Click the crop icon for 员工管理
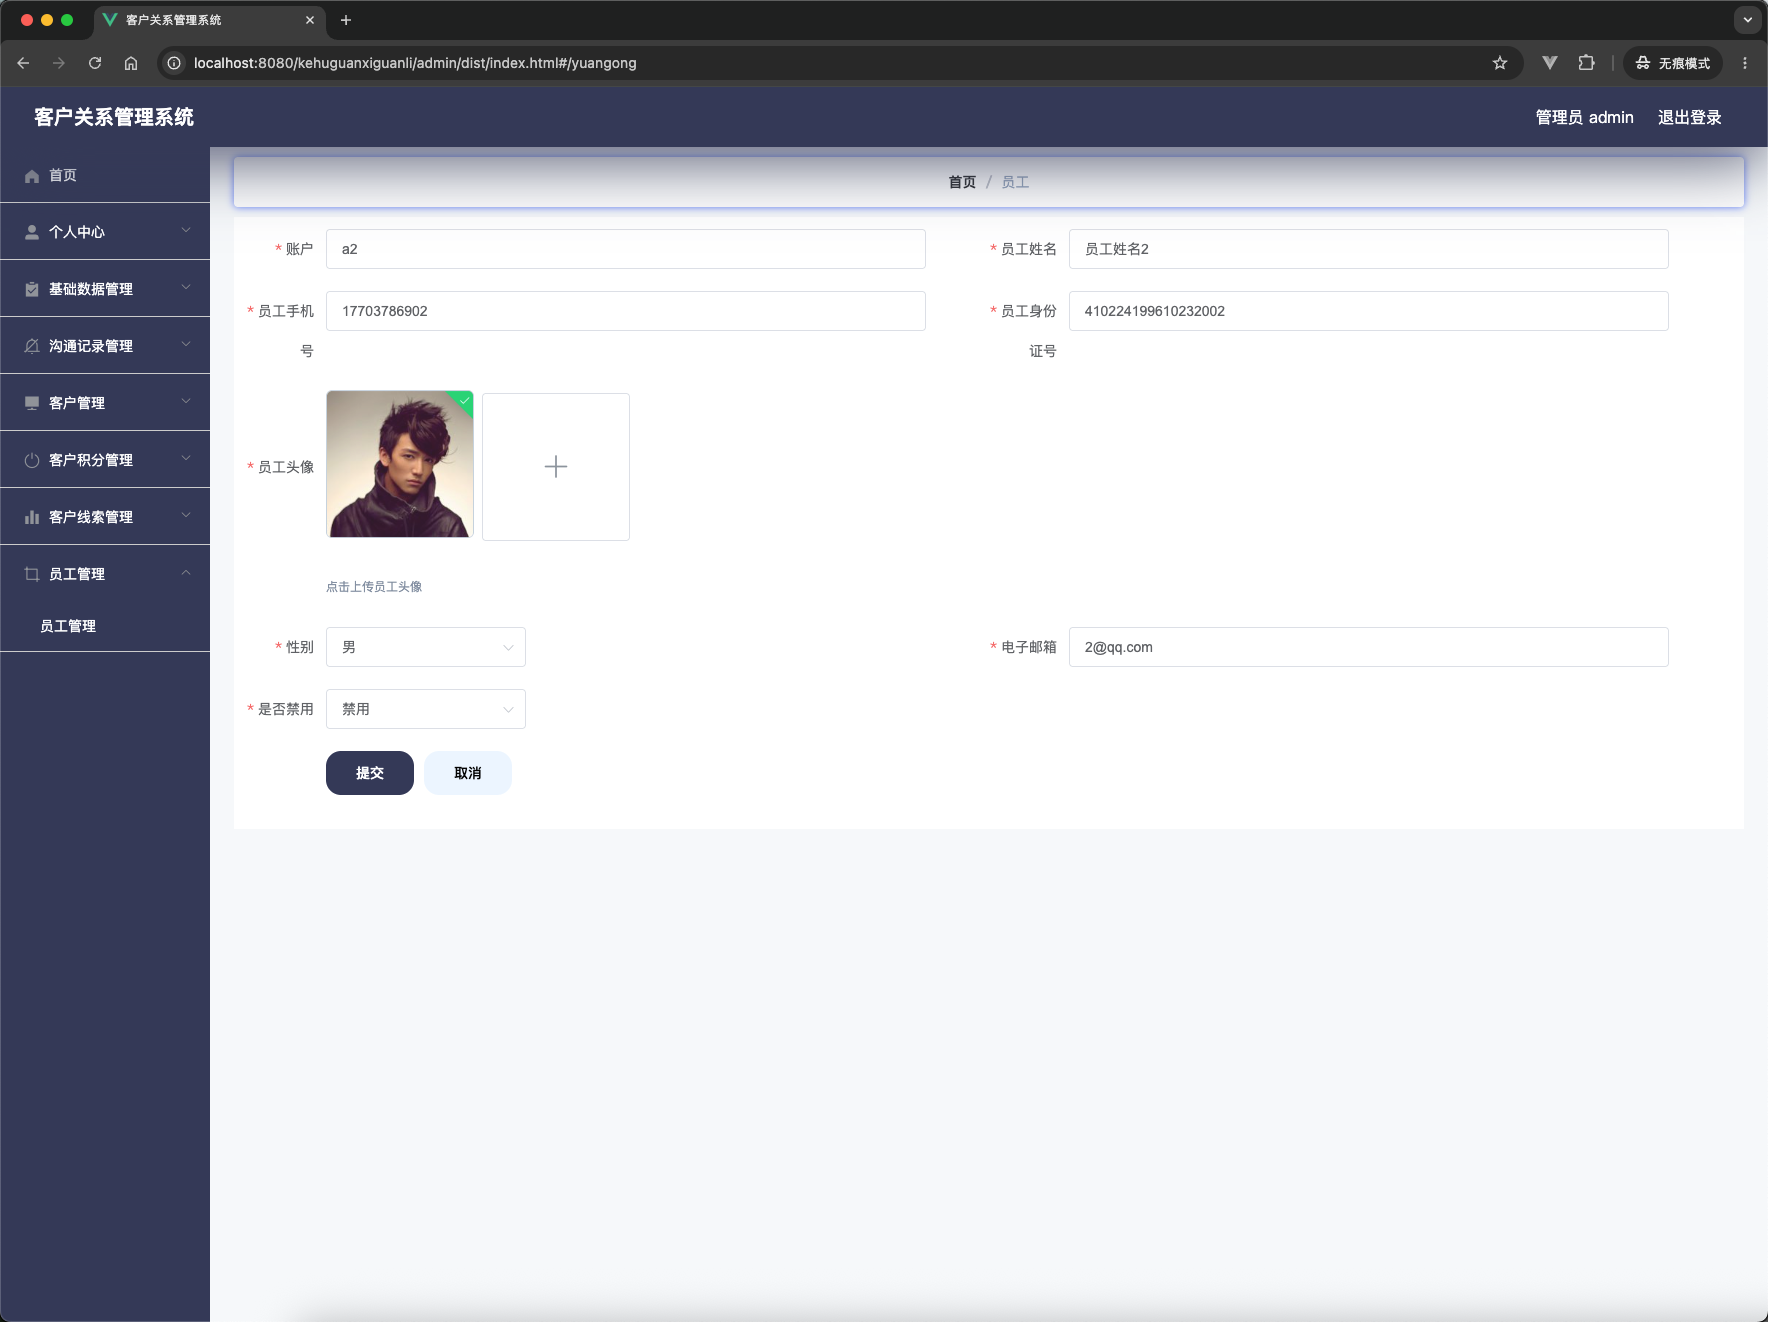The image size is (1768, 1322). click(32, 574)
